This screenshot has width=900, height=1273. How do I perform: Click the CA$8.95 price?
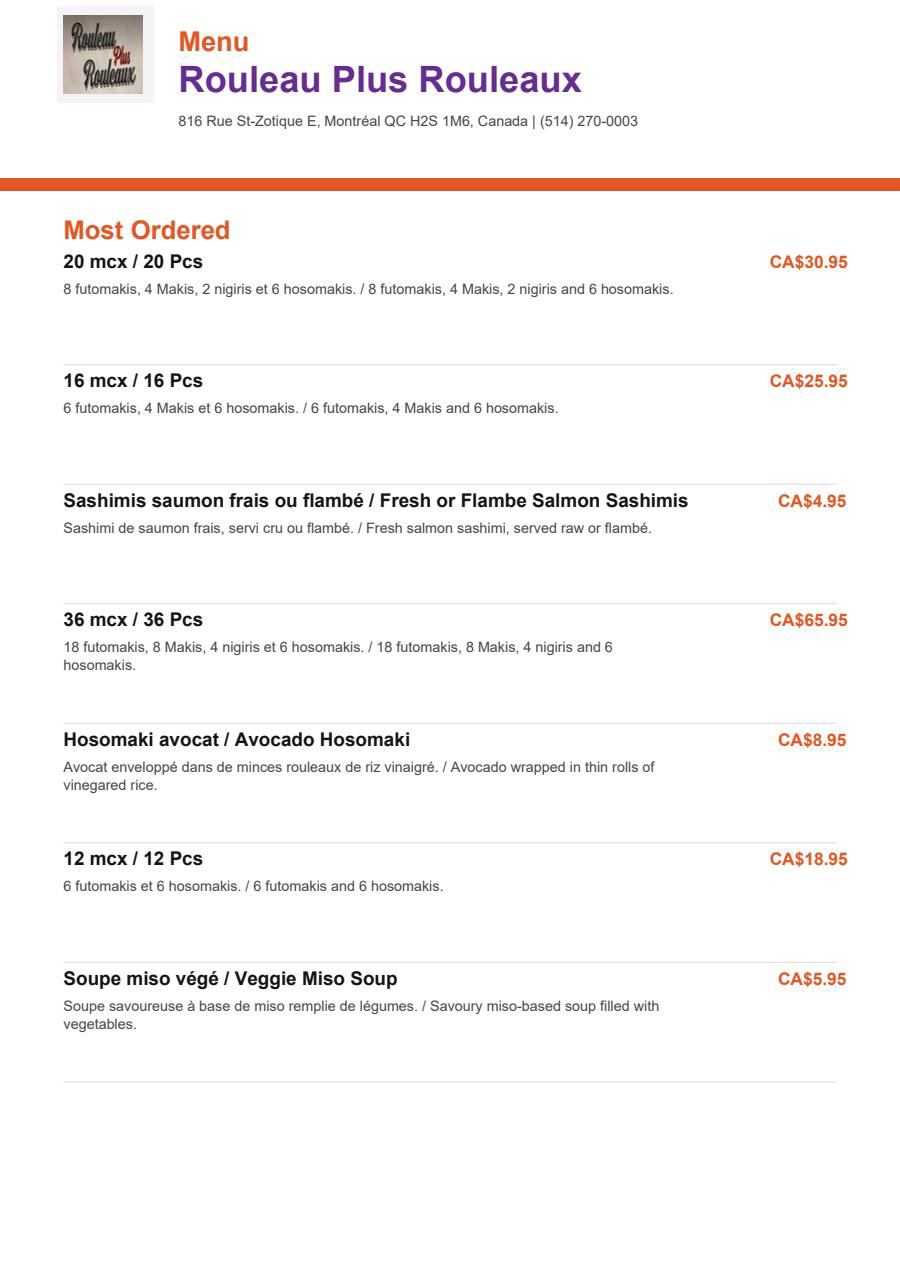pyautogui.click(x=812, y=740)
